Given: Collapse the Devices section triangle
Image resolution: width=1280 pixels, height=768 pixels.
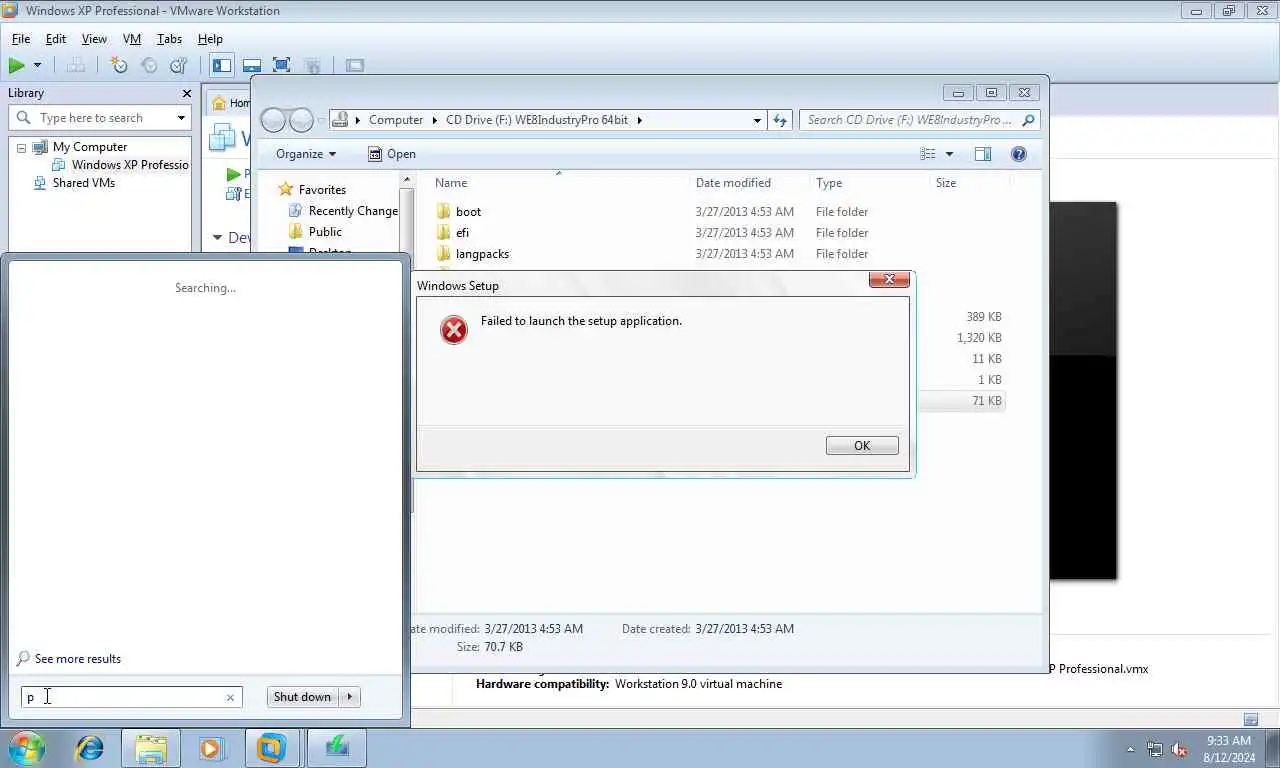Looking at the screenshot, I should [217, 238].
